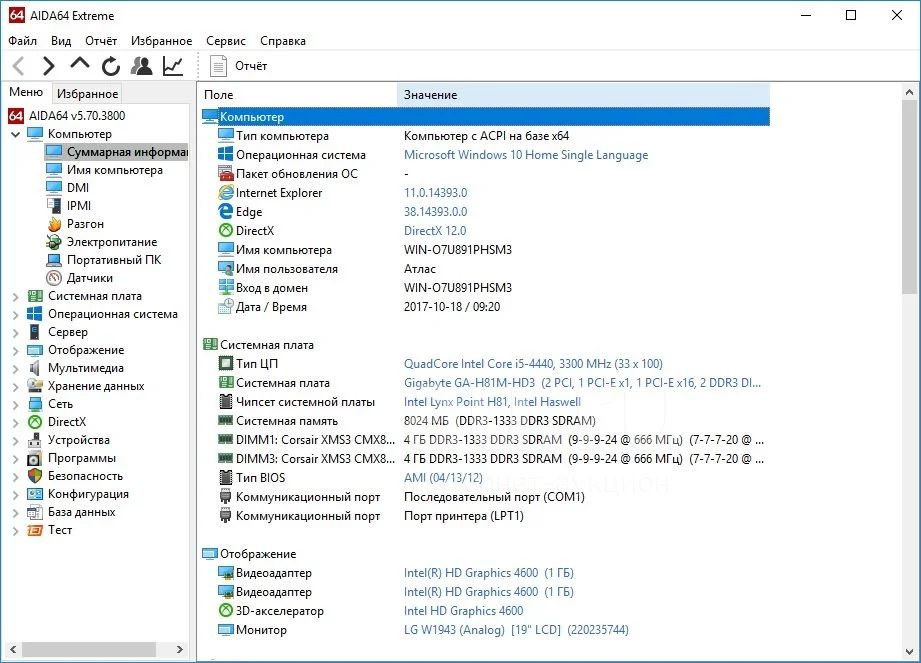921x663 pixels.
Task: Open the AMI (04/13/12) BIOS link
Action: [x=443, y=477]
